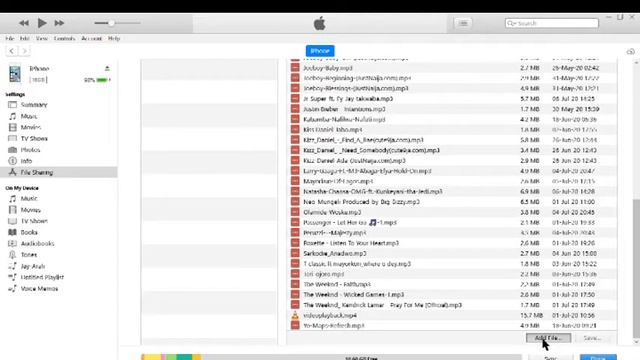Skip forward with the fast-forward button
Image resolution: width=640 pixels, height=360 pixels.
click(x=59, y=23)
